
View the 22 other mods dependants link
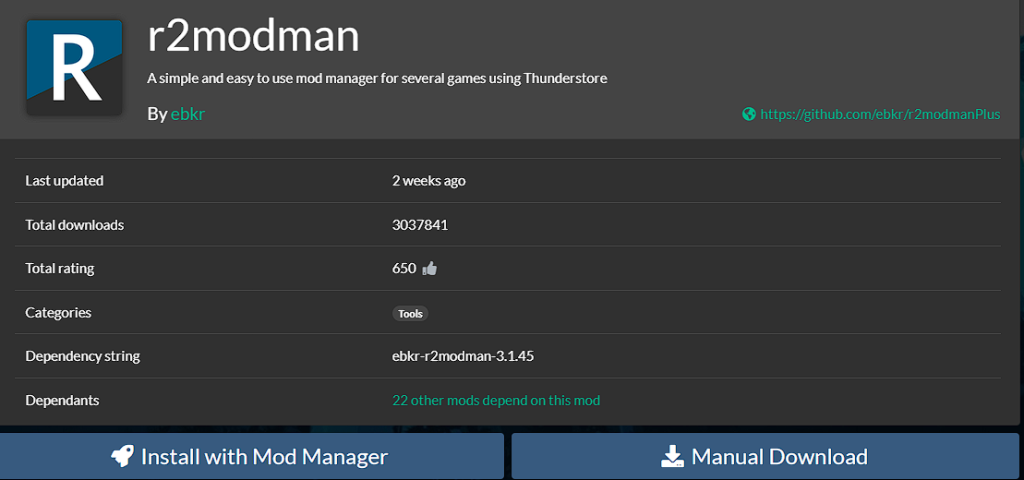click(x=496, y=400)
